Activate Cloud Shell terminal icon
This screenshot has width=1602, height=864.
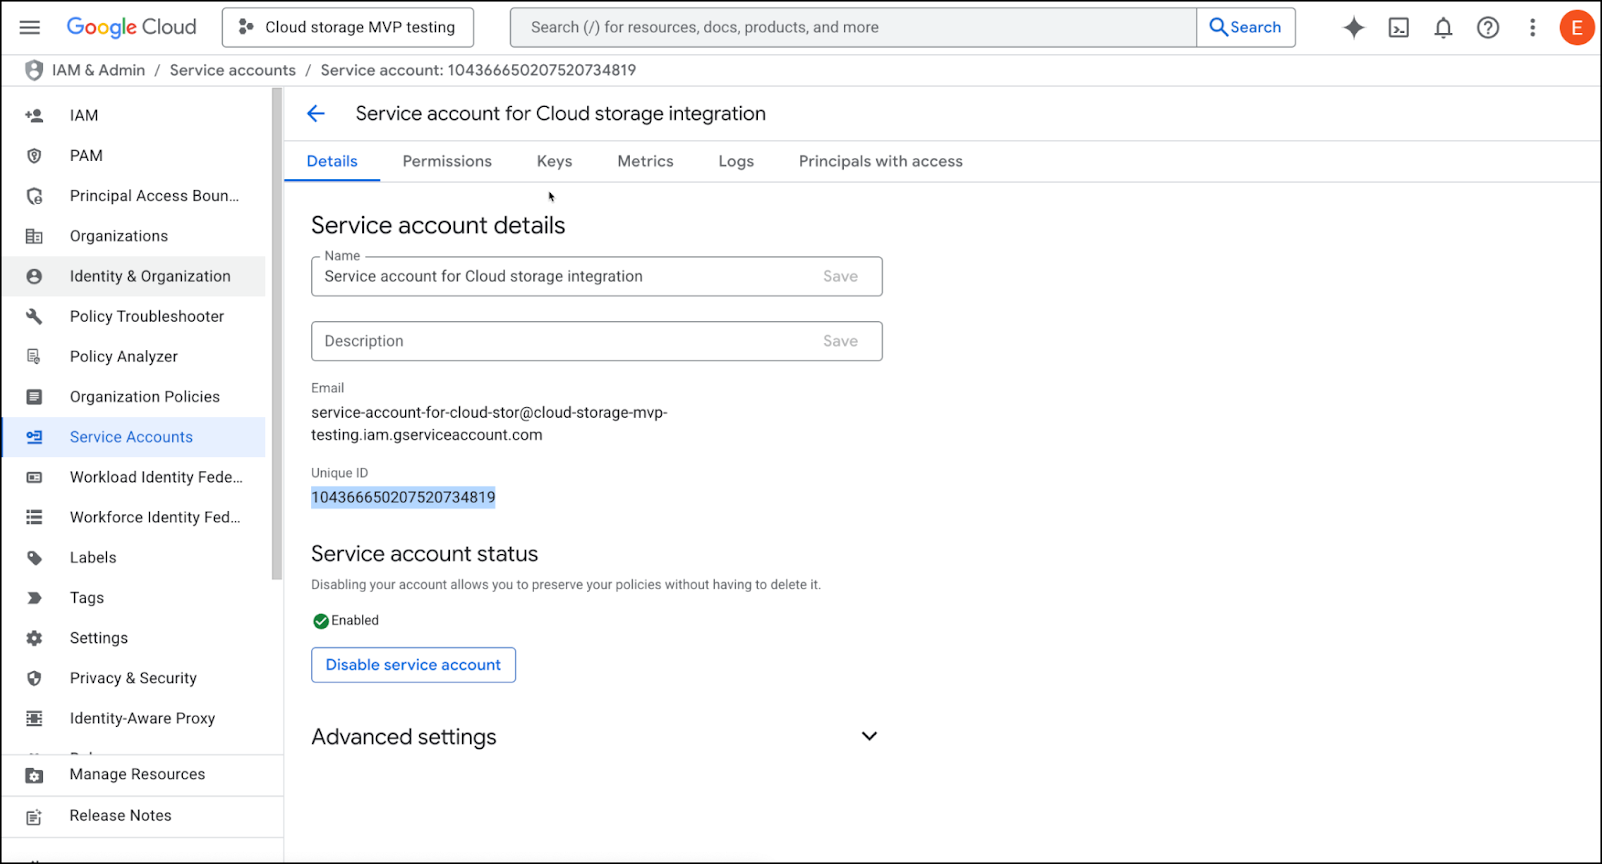[1398, 28]
